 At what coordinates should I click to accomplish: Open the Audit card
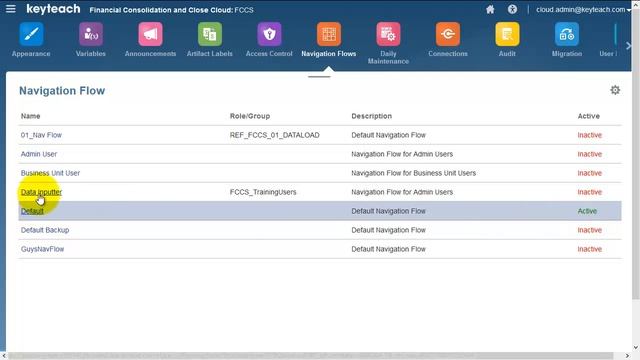(x=507, y=40)
